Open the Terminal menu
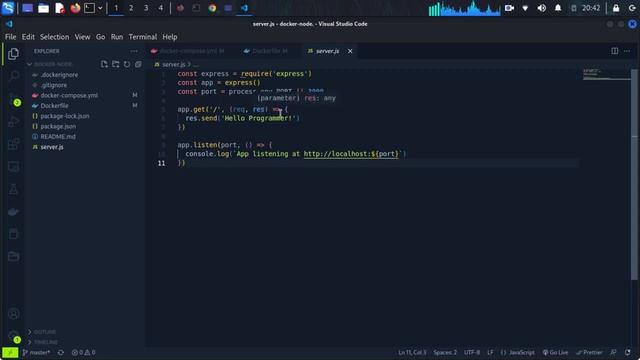 point(142,37)
